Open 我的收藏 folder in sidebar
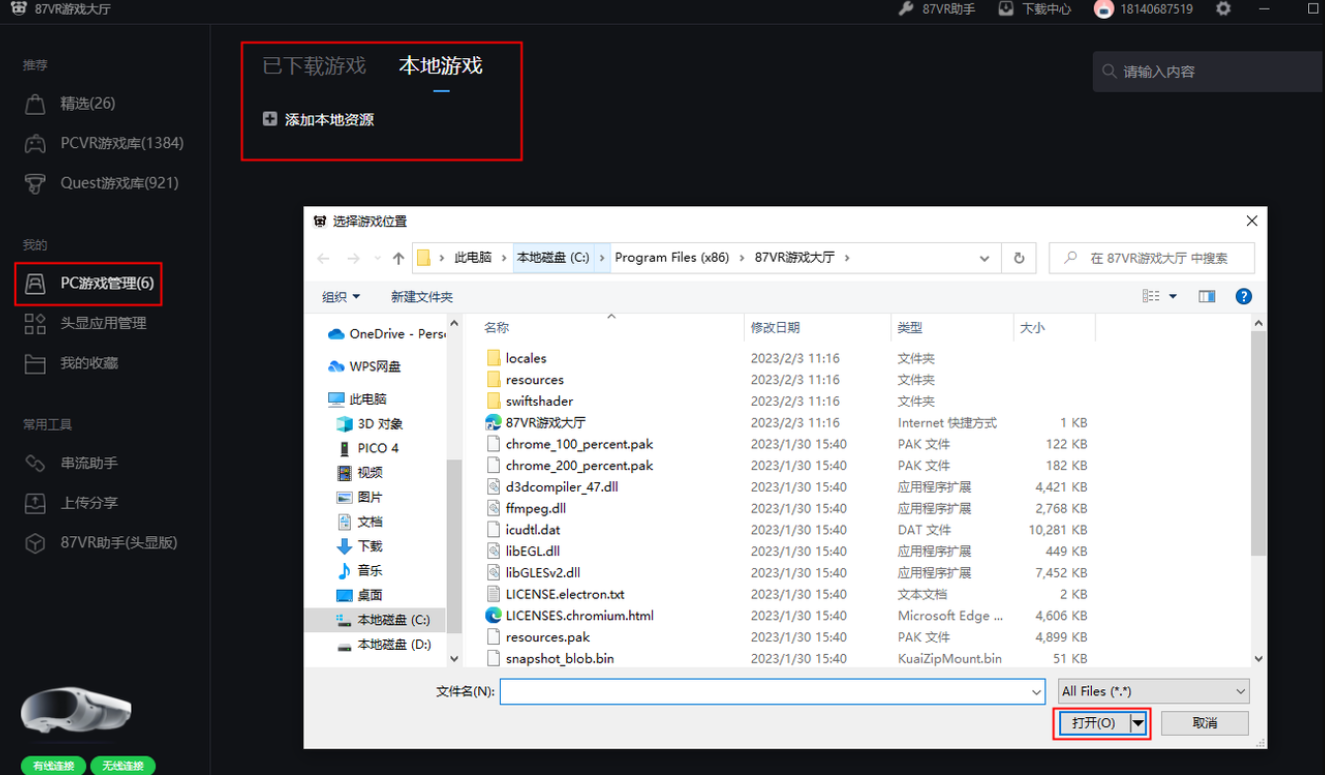 click(x=71, y=363)
